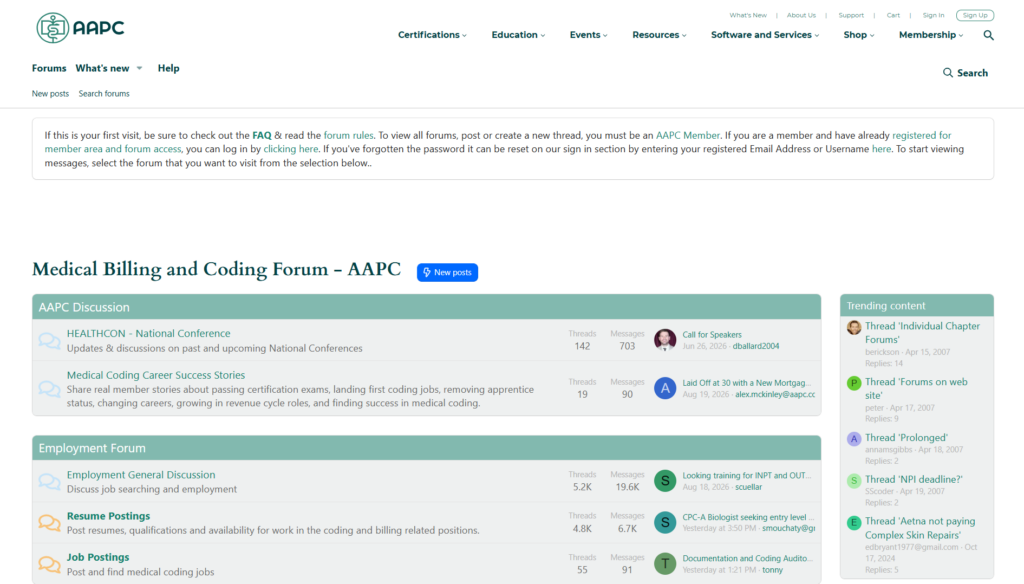Open trending Thread 'Prolonged'
1024x584 pixels.
(906, 438)
